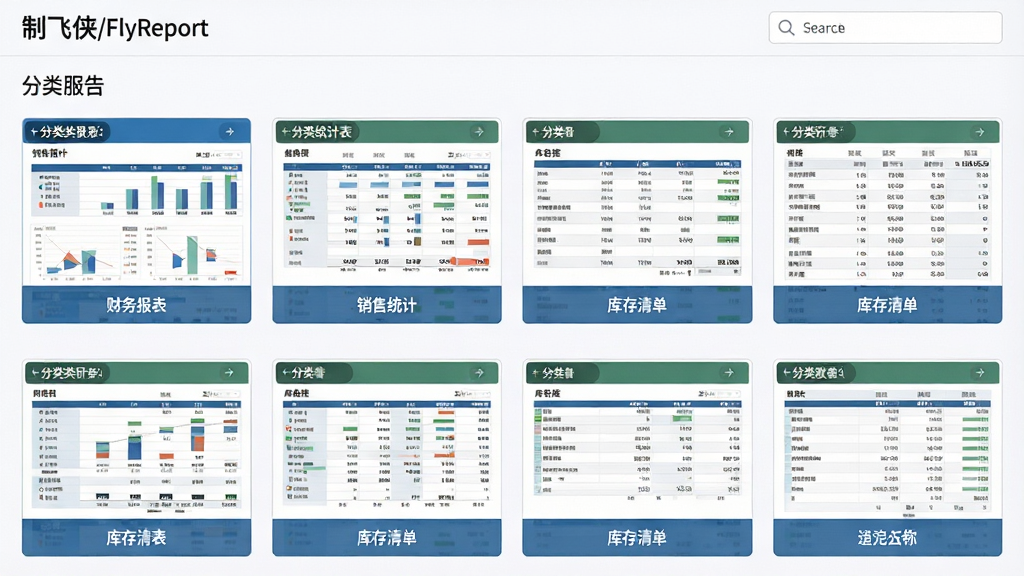The width and height of the screenshot is (1024, 576).
Task: Click back arrow on the 财务报表 card
Action: tap(33, 132)
